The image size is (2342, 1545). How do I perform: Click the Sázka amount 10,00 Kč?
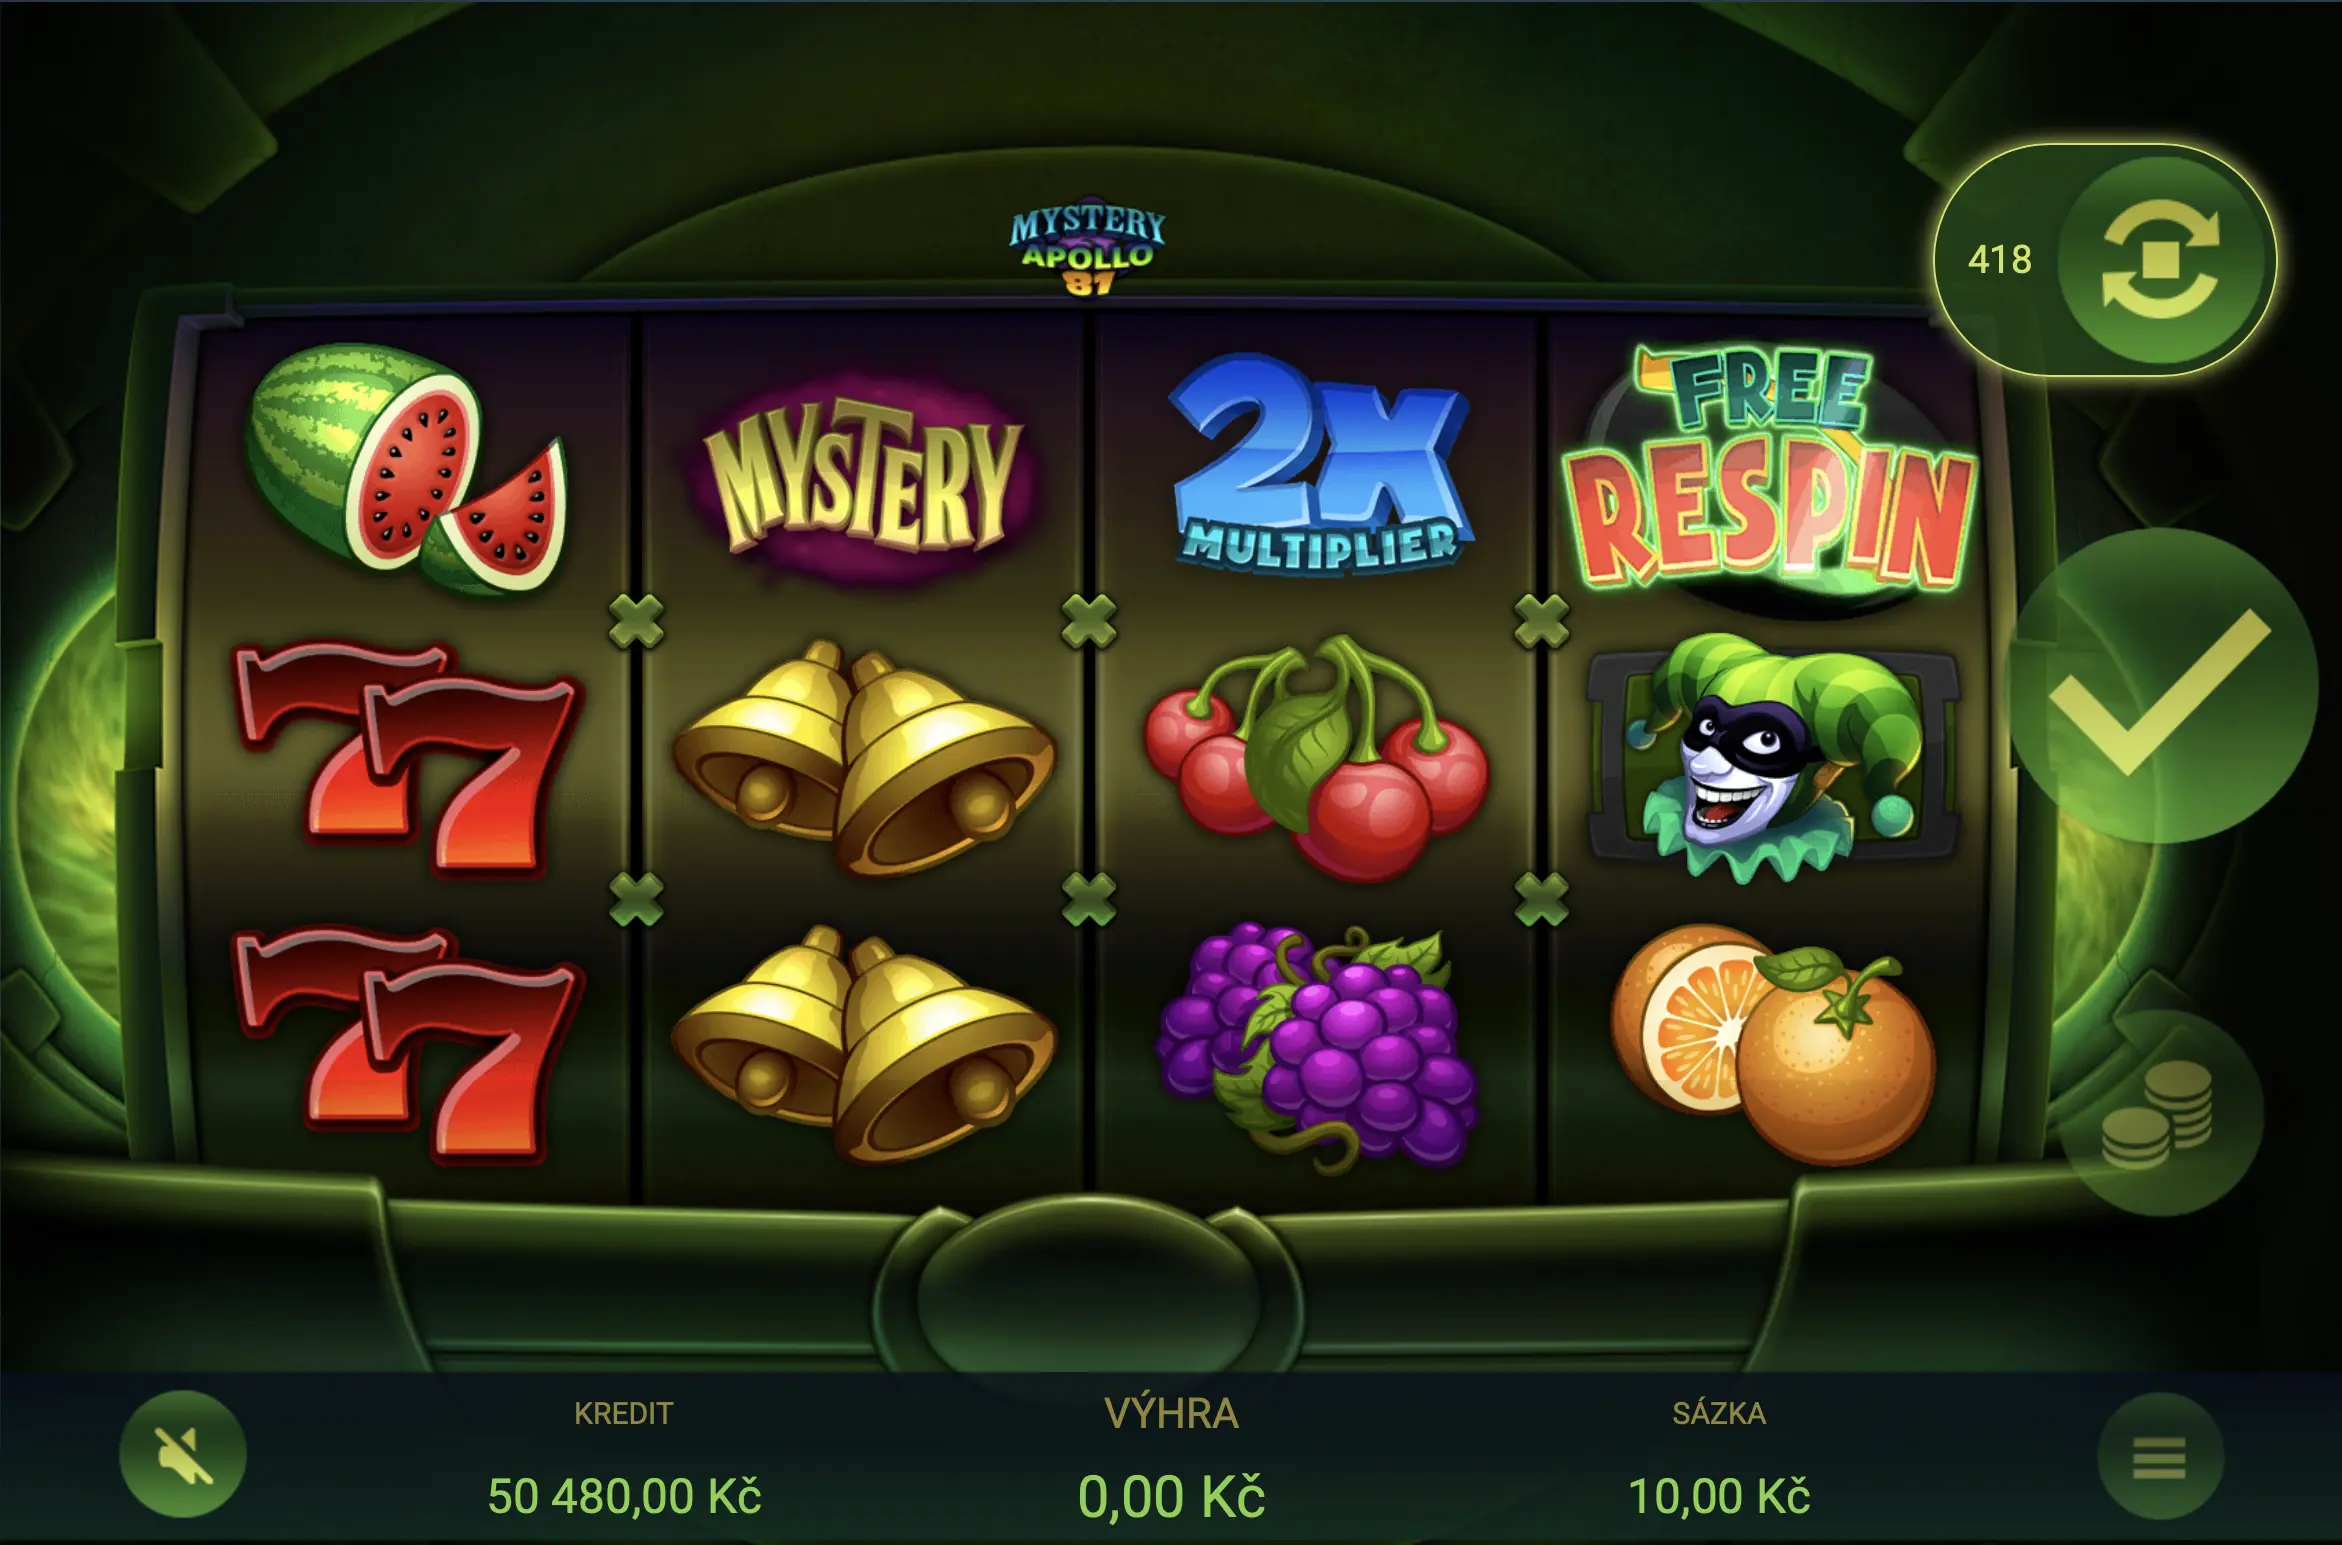tap(1719, 1497)
